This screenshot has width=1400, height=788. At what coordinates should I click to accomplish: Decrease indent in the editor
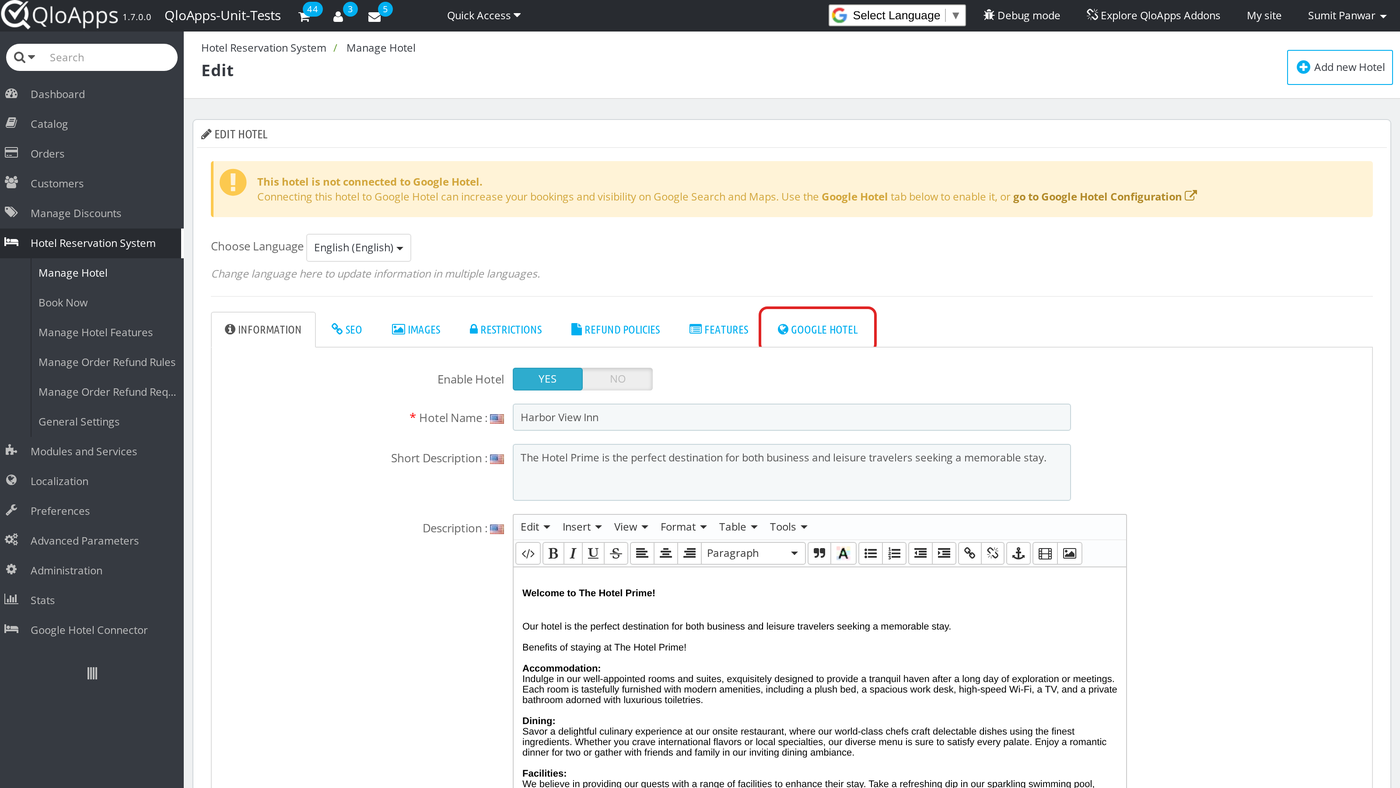coord(920,553)
